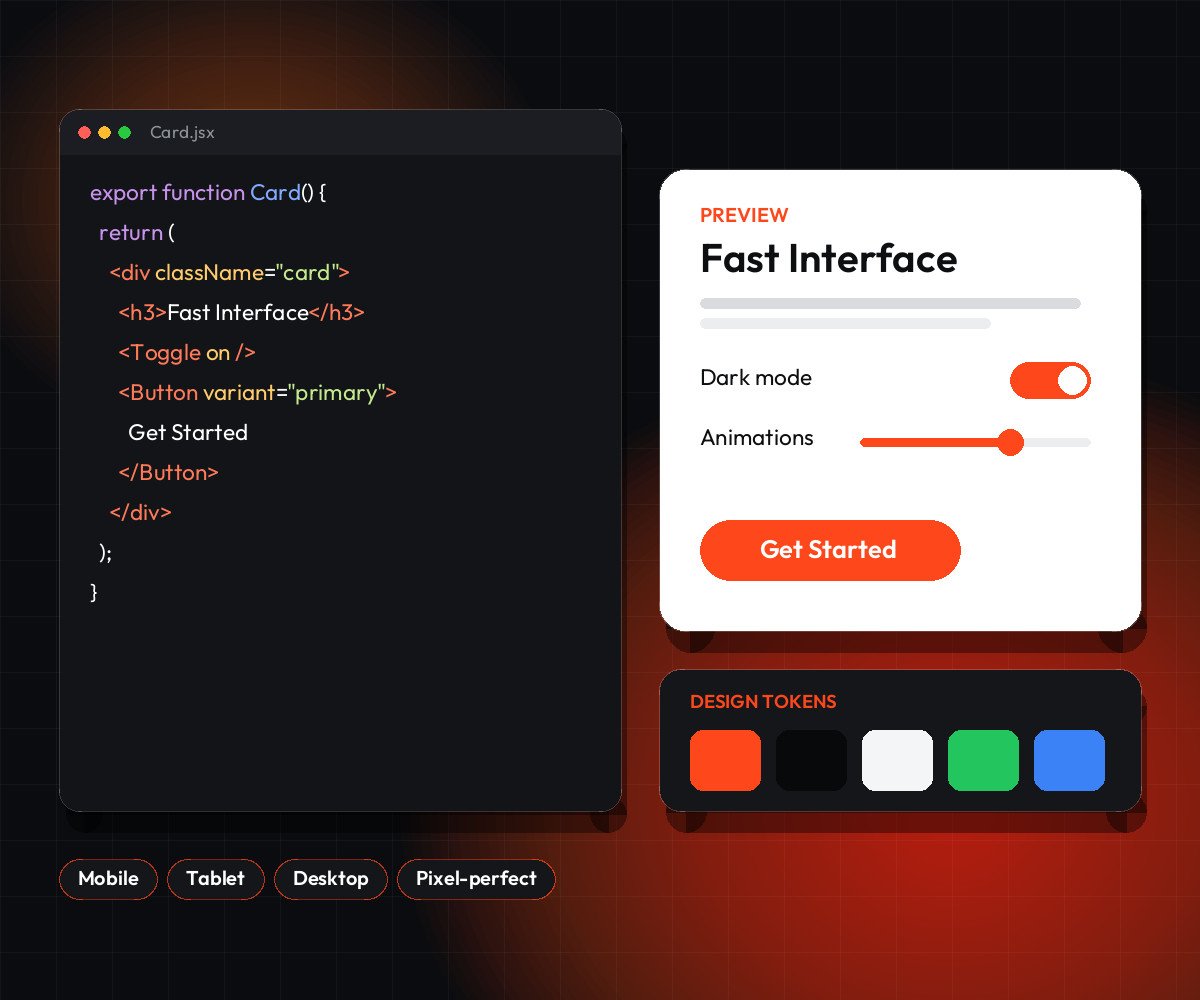Select the Mobile pill
1200x1000 pixels.
(x=108, y=879)
